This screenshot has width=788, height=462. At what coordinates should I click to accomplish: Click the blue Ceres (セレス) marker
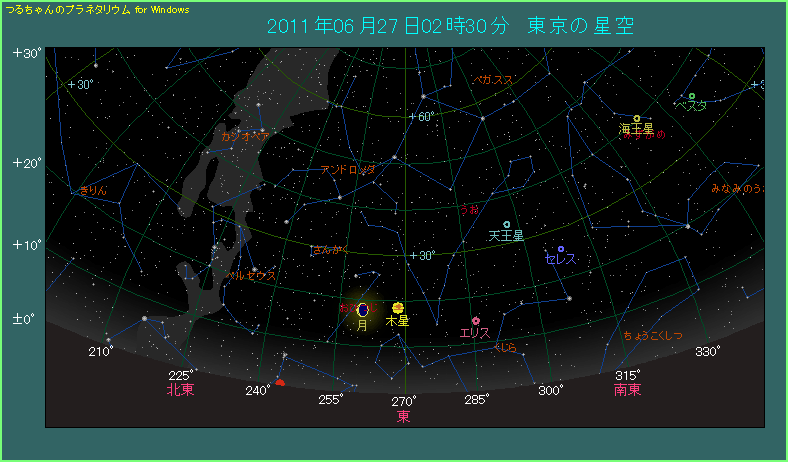point(561,248)
